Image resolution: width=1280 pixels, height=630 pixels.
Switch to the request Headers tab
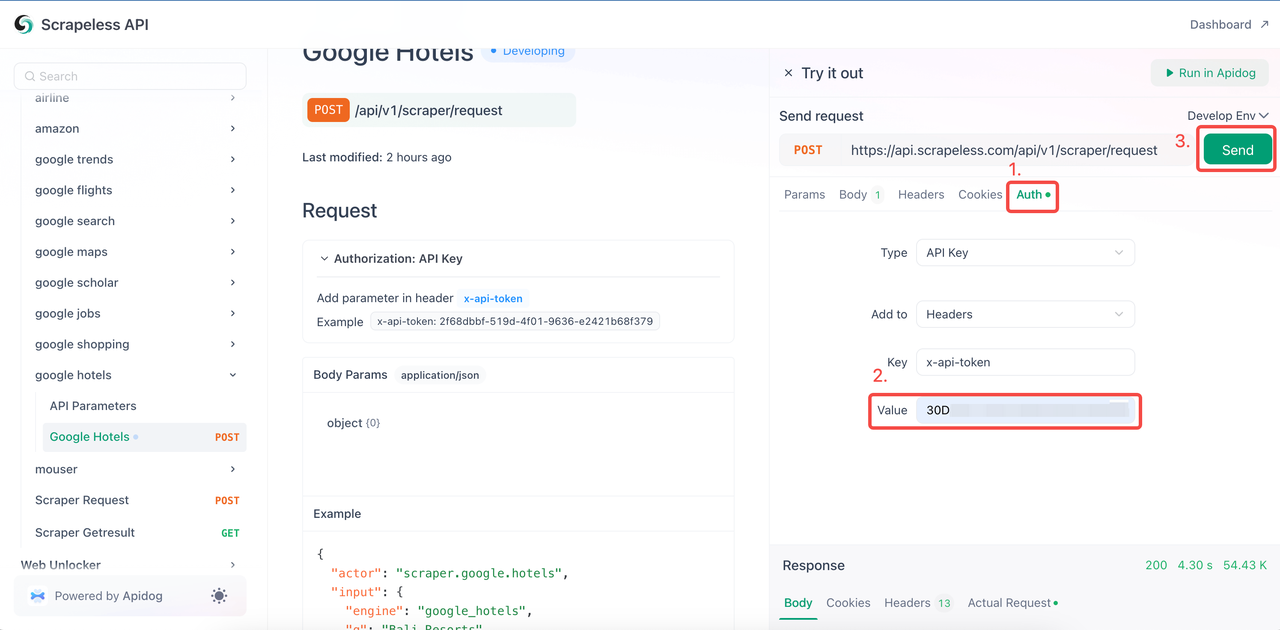[x=921, y=194]
